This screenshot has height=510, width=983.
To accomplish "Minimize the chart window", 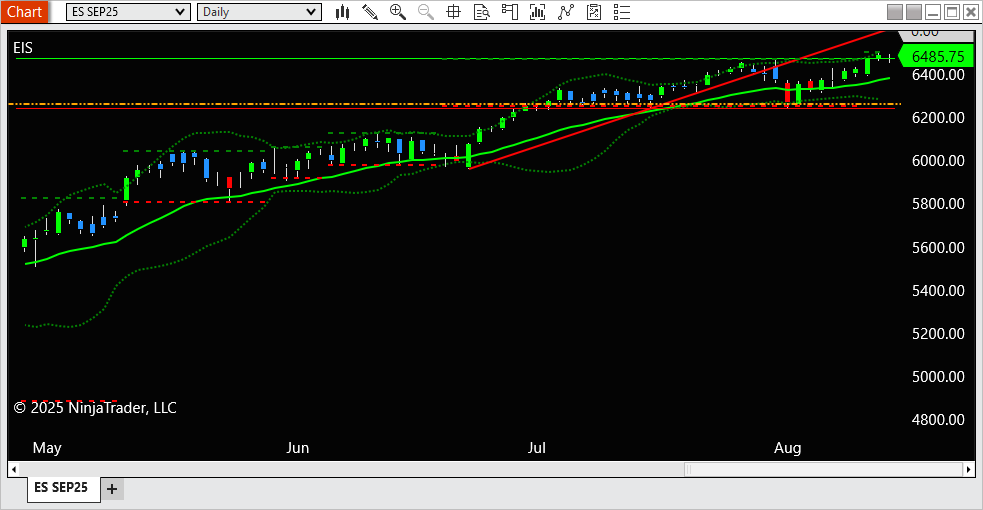I will (933, 12).
